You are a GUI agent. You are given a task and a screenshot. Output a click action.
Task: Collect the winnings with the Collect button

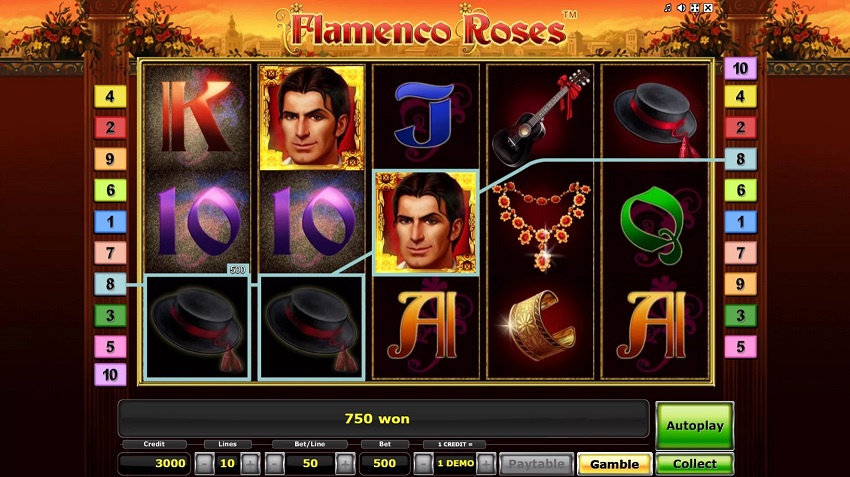[694, 464]
